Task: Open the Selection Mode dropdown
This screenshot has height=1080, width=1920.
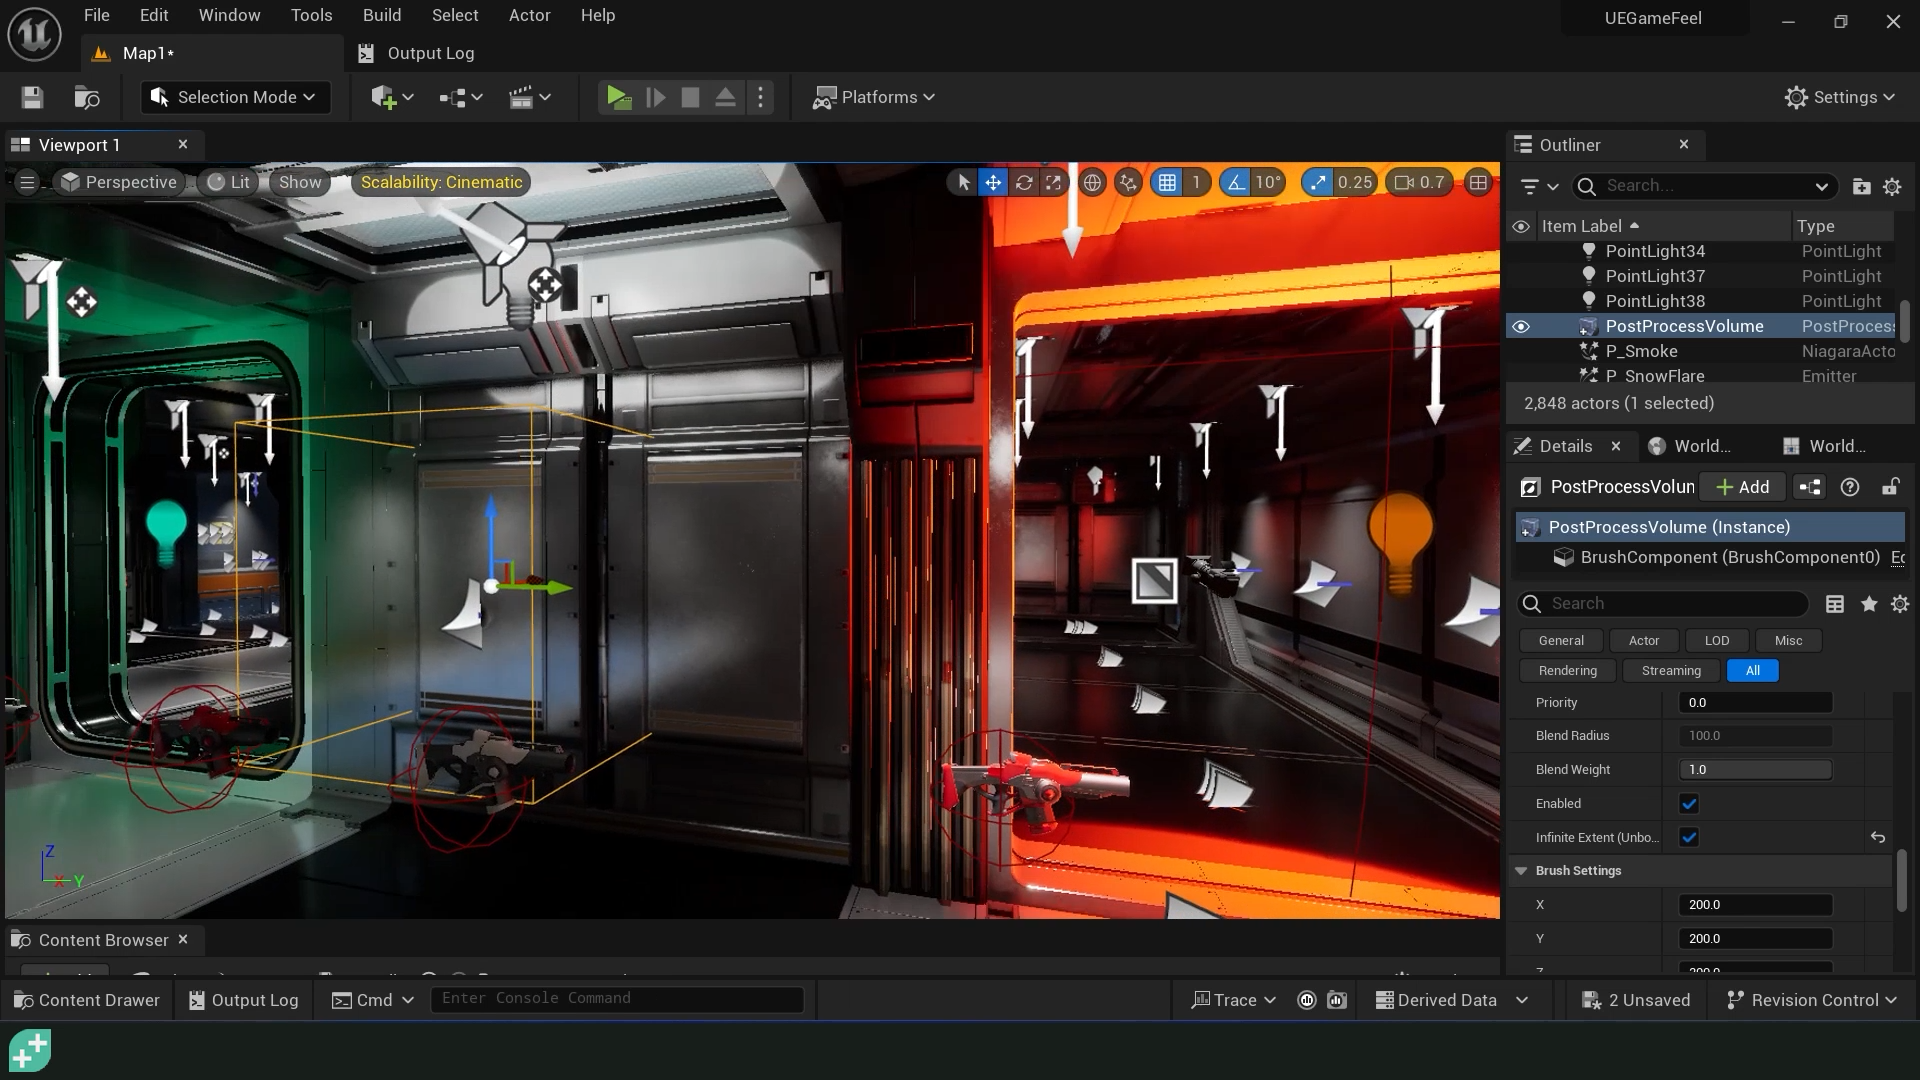Action: (x=235, y=97)
